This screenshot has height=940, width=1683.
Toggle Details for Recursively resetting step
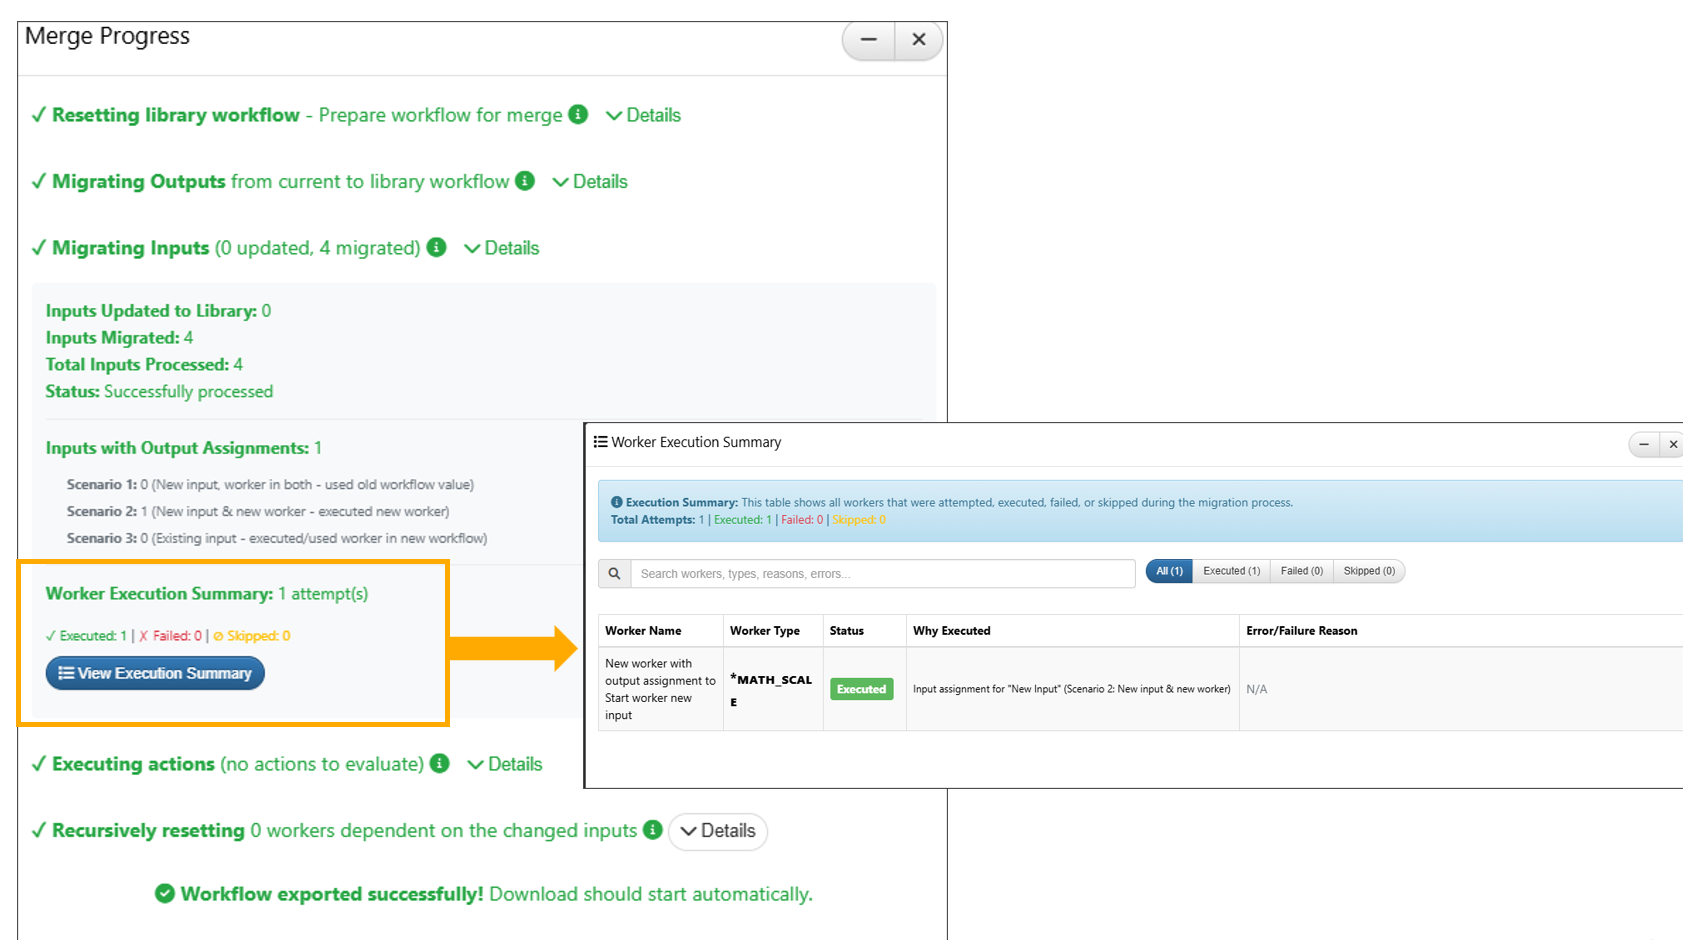[718, 831]
